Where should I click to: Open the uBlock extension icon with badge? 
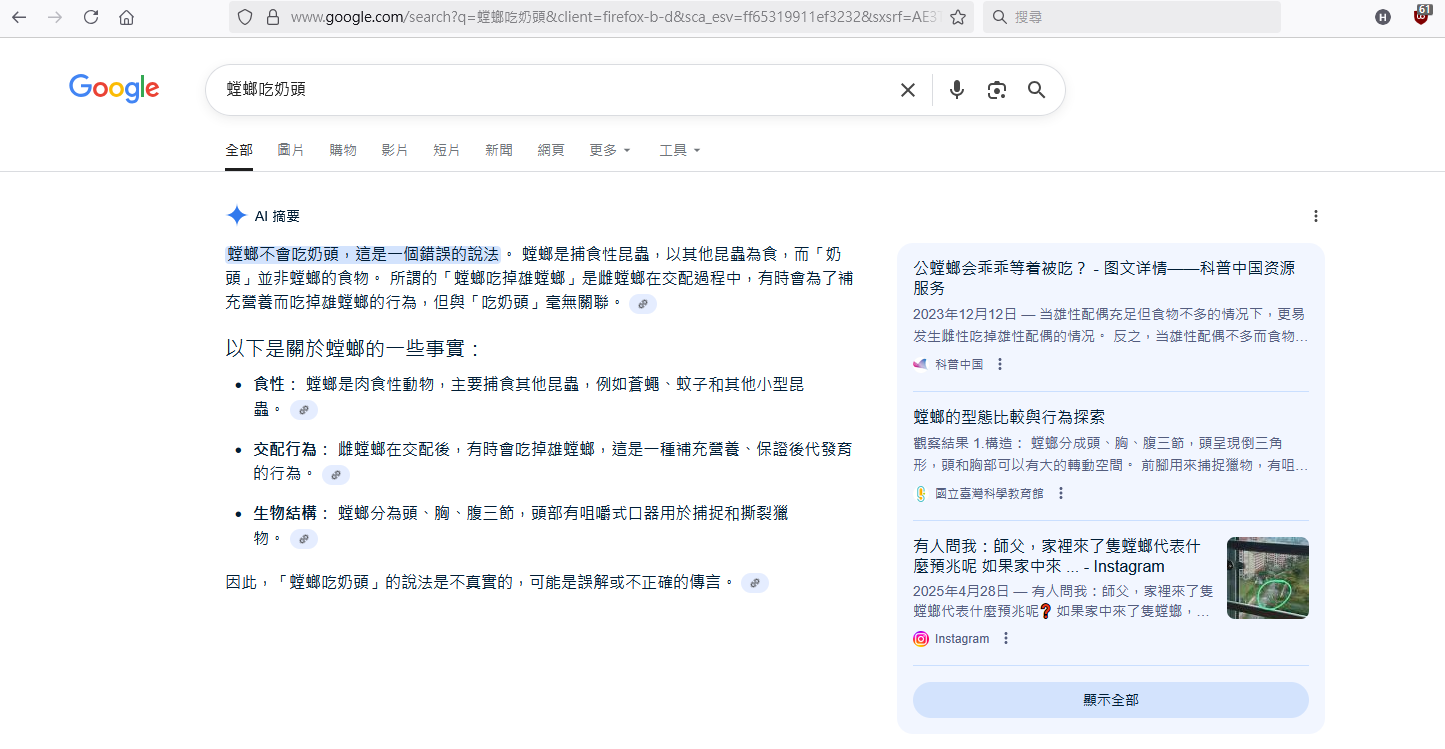point(1422,15)
